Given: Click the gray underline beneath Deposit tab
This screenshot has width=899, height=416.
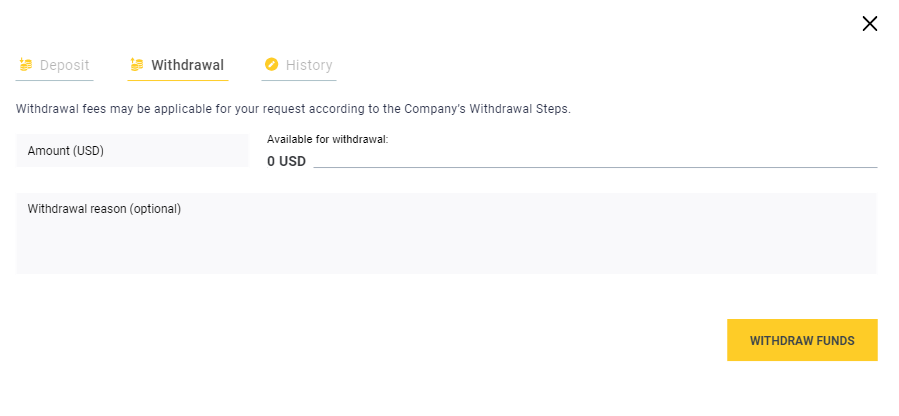Looking at the screenshot, I should coord(55,79).
